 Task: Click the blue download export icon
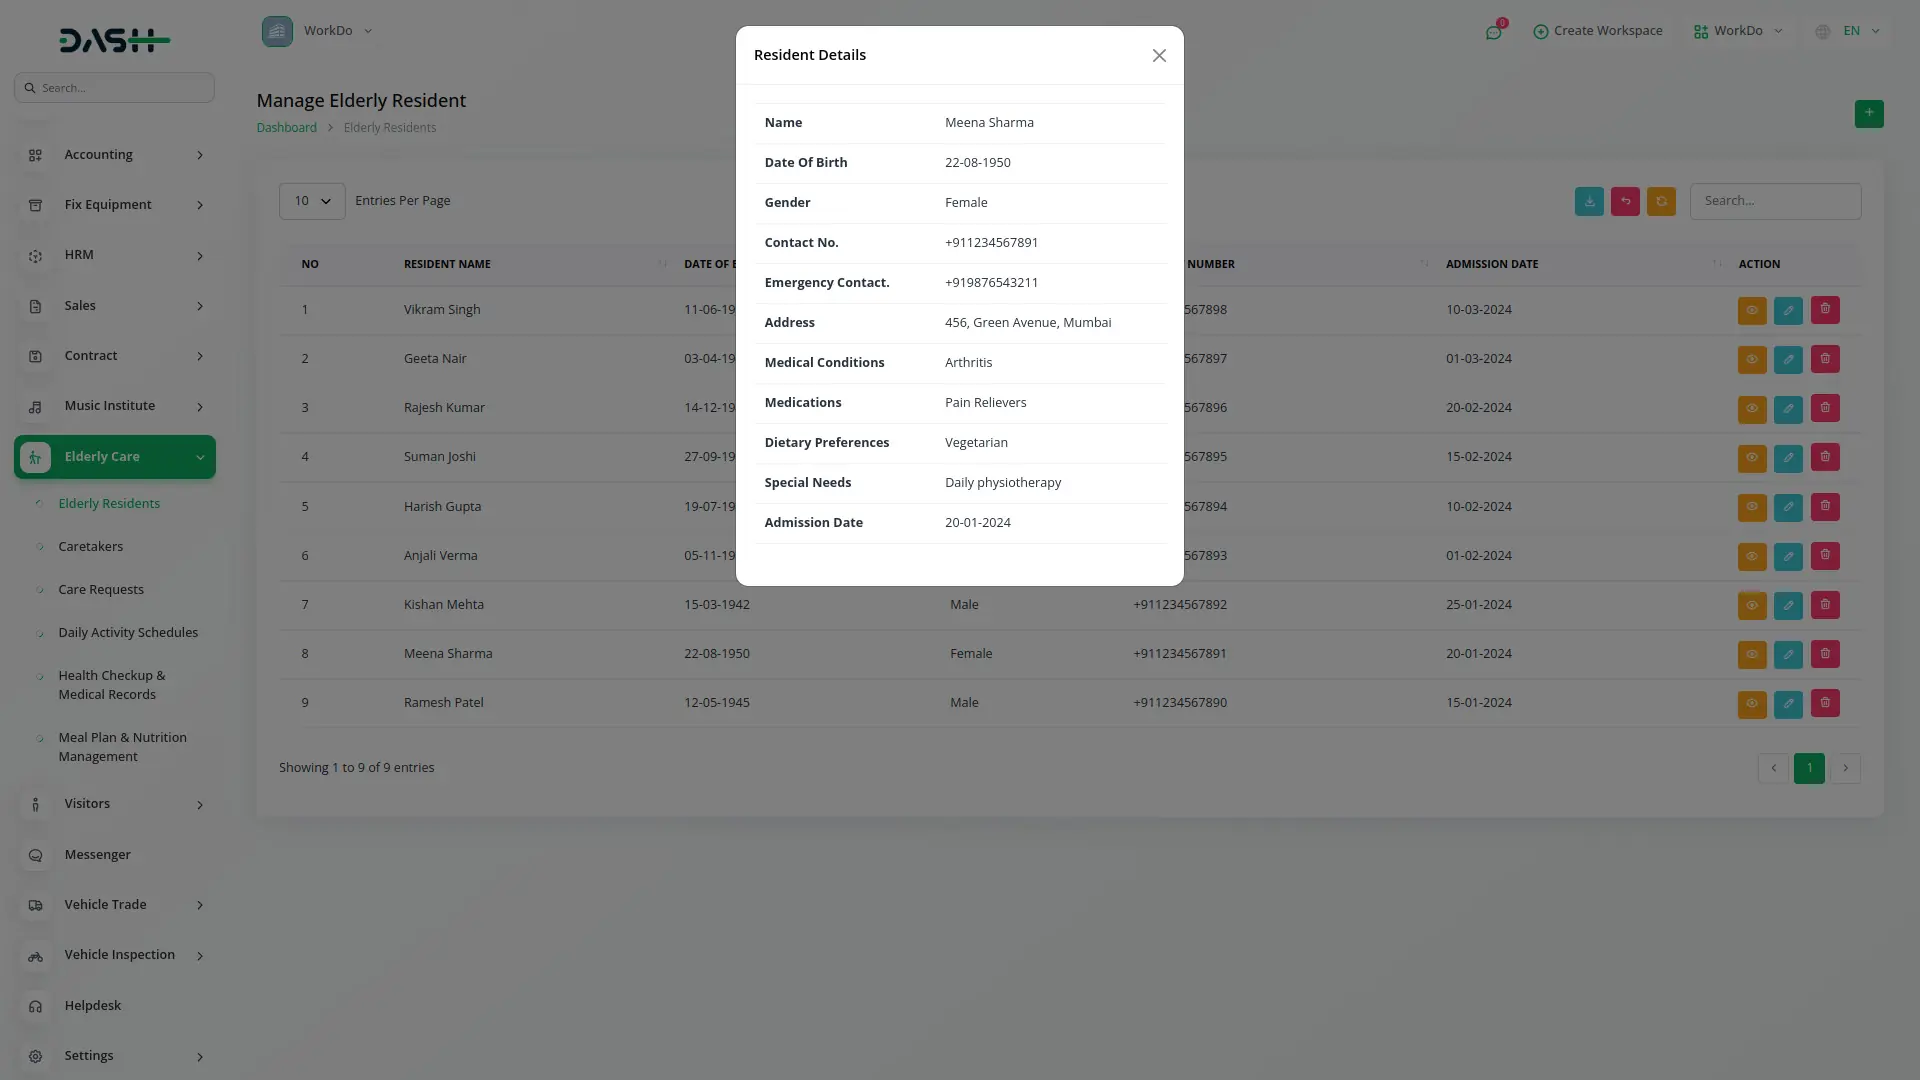point(1589,201)
